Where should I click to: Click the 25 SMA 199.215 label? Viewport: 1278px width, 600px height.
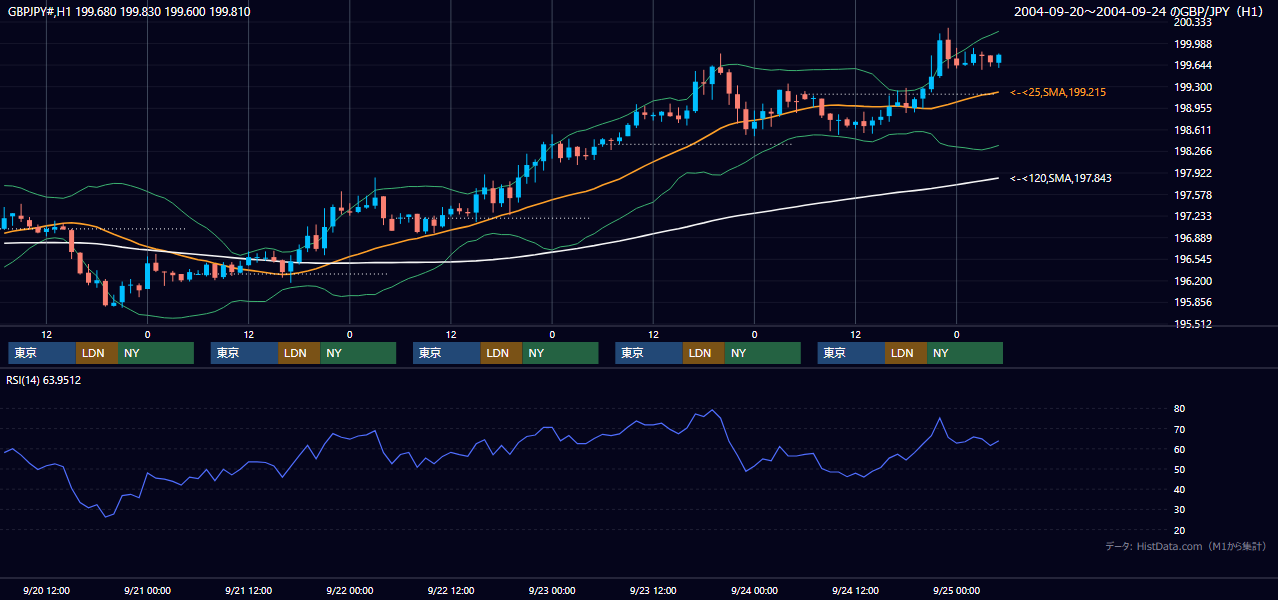click(x=1058, y=92)
